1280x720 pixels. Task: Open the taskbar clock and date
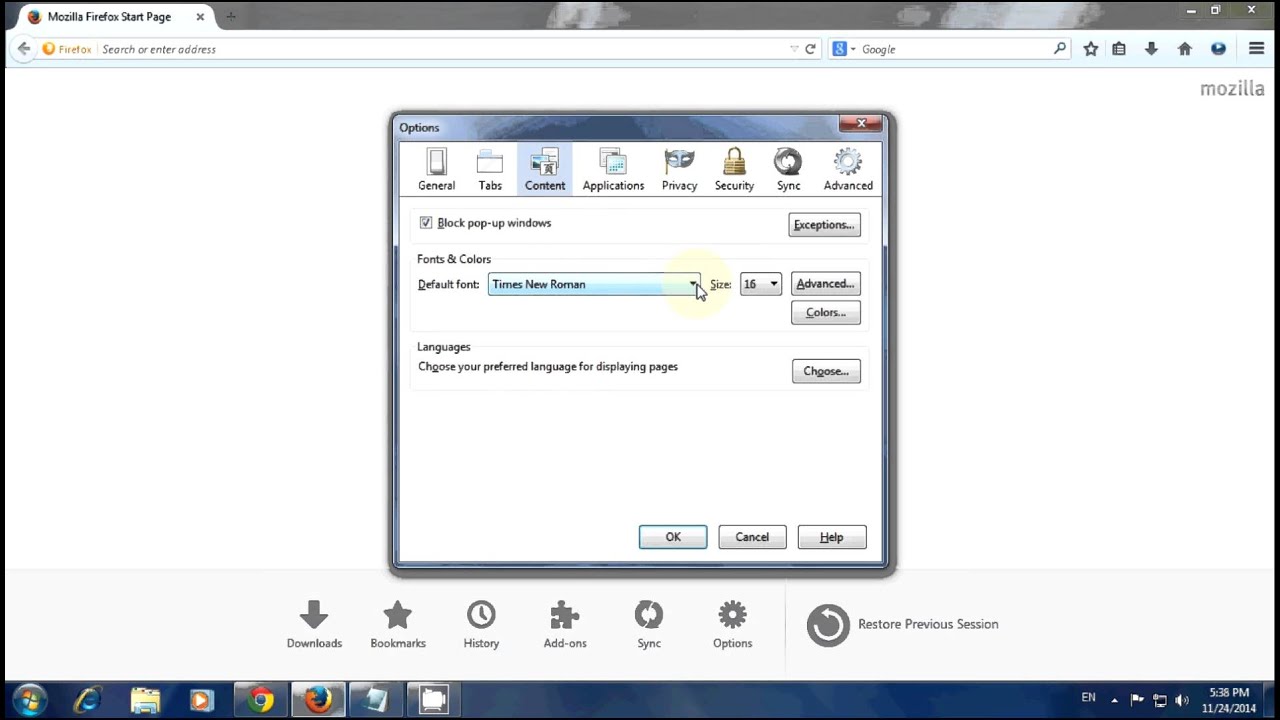(x=1229, y=700)
